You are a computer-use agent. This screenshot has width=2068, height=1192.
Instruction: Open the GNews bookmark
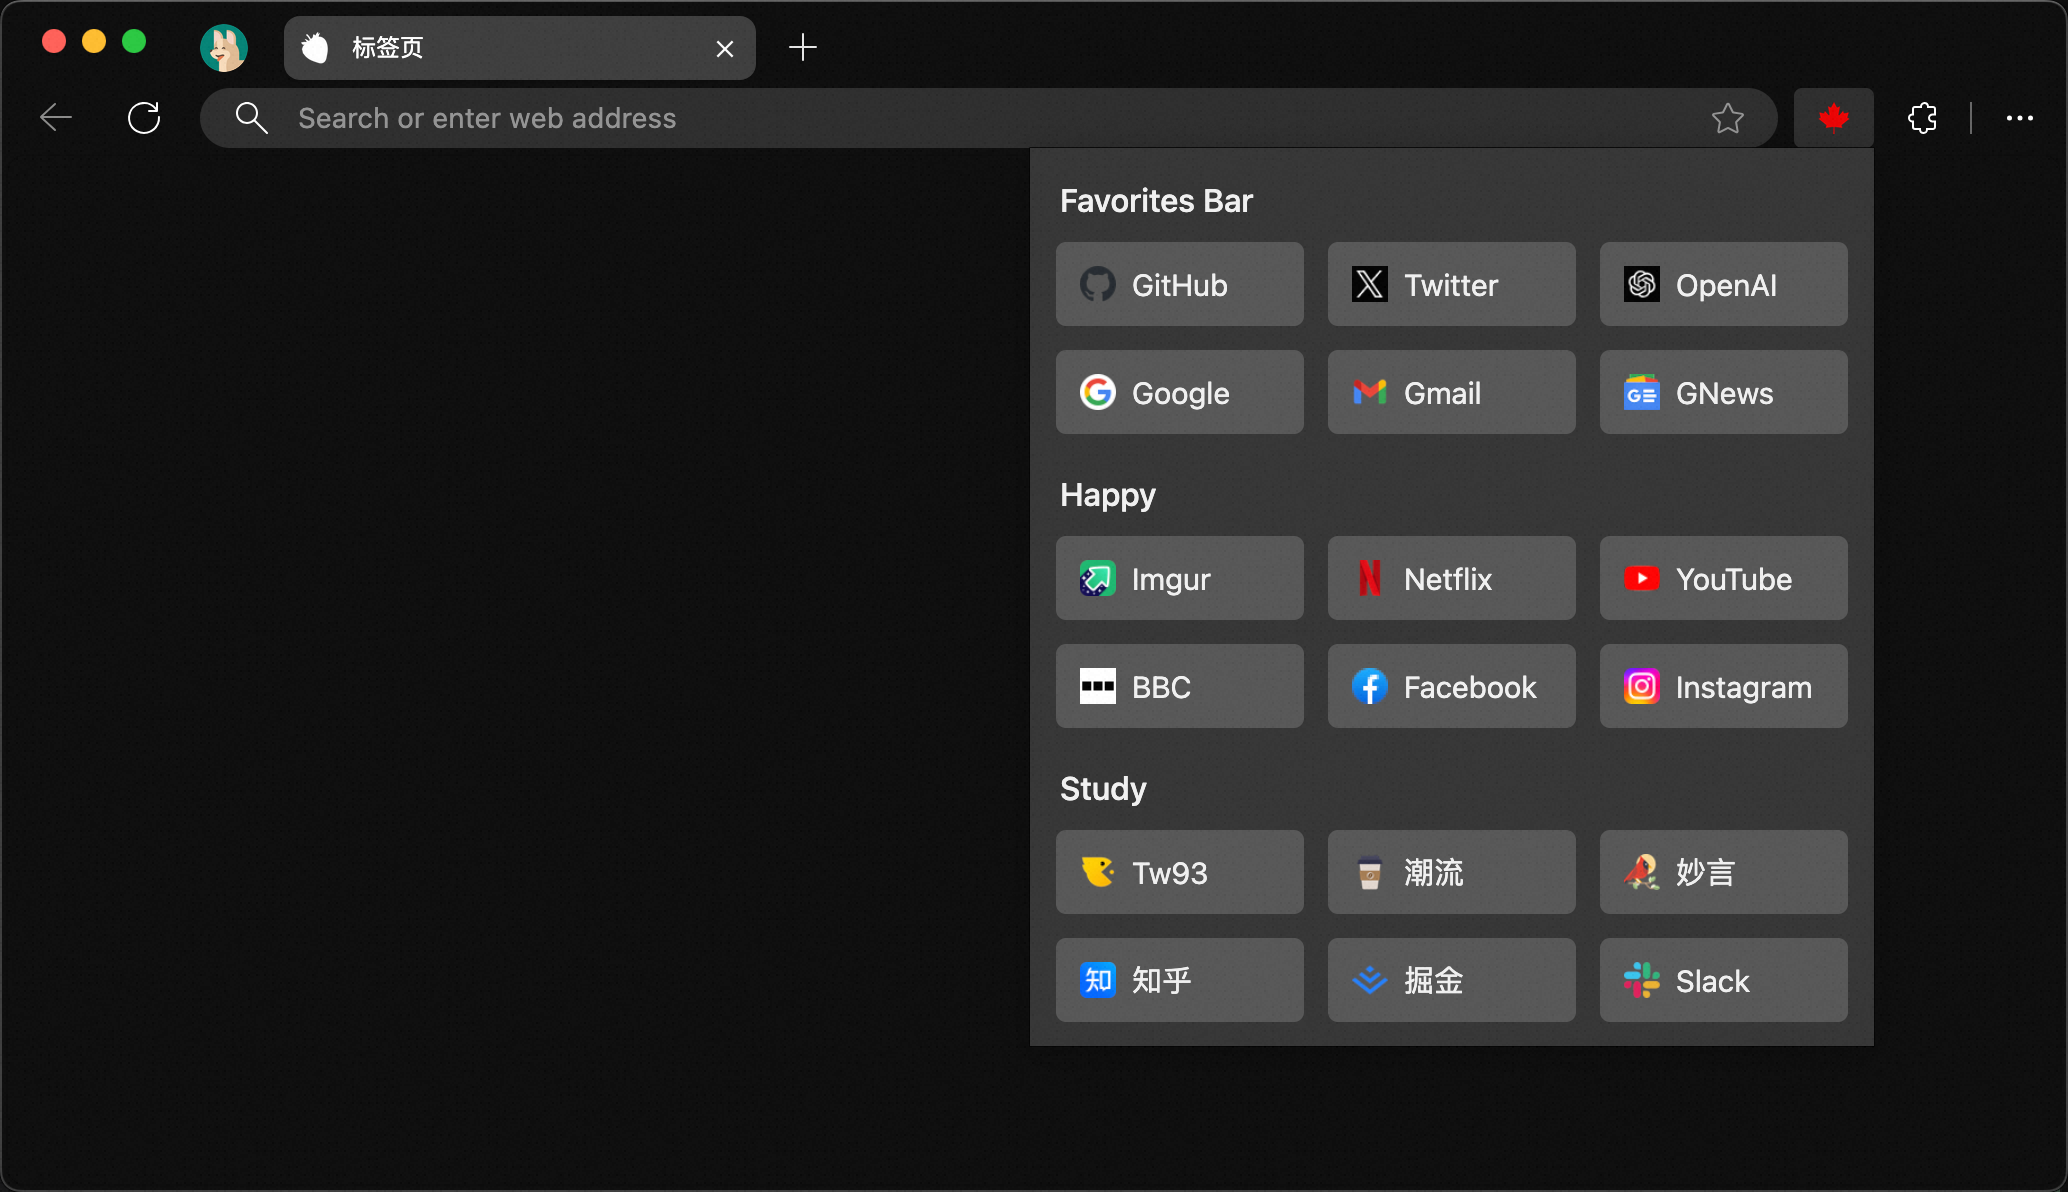pyautogui.click(x=1723, y=392)
